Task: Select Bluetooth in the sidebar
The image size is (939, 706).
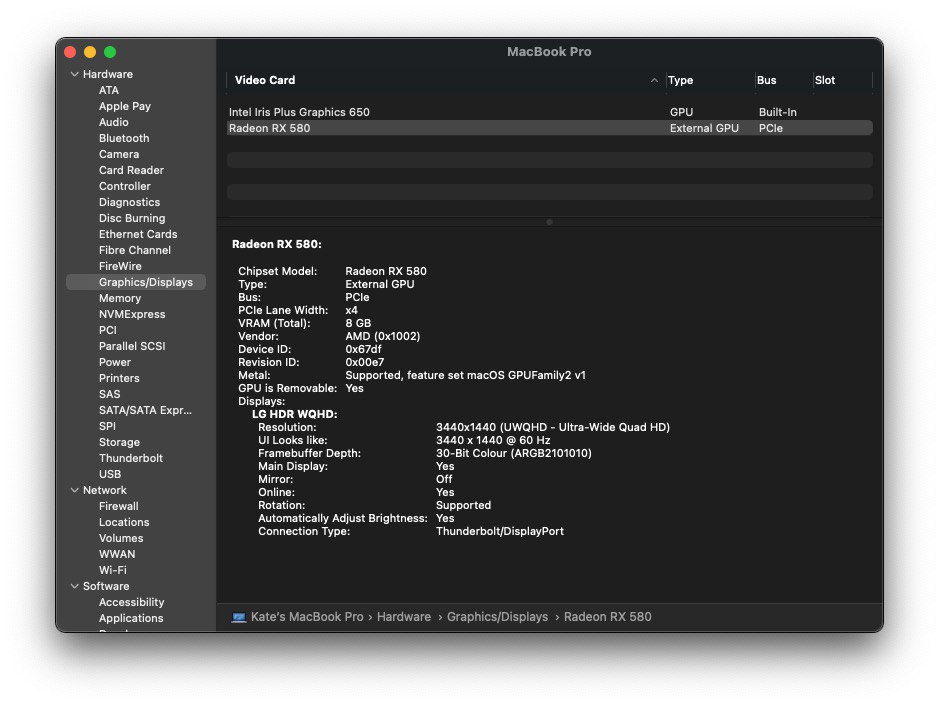Action: tap(124, 138)
